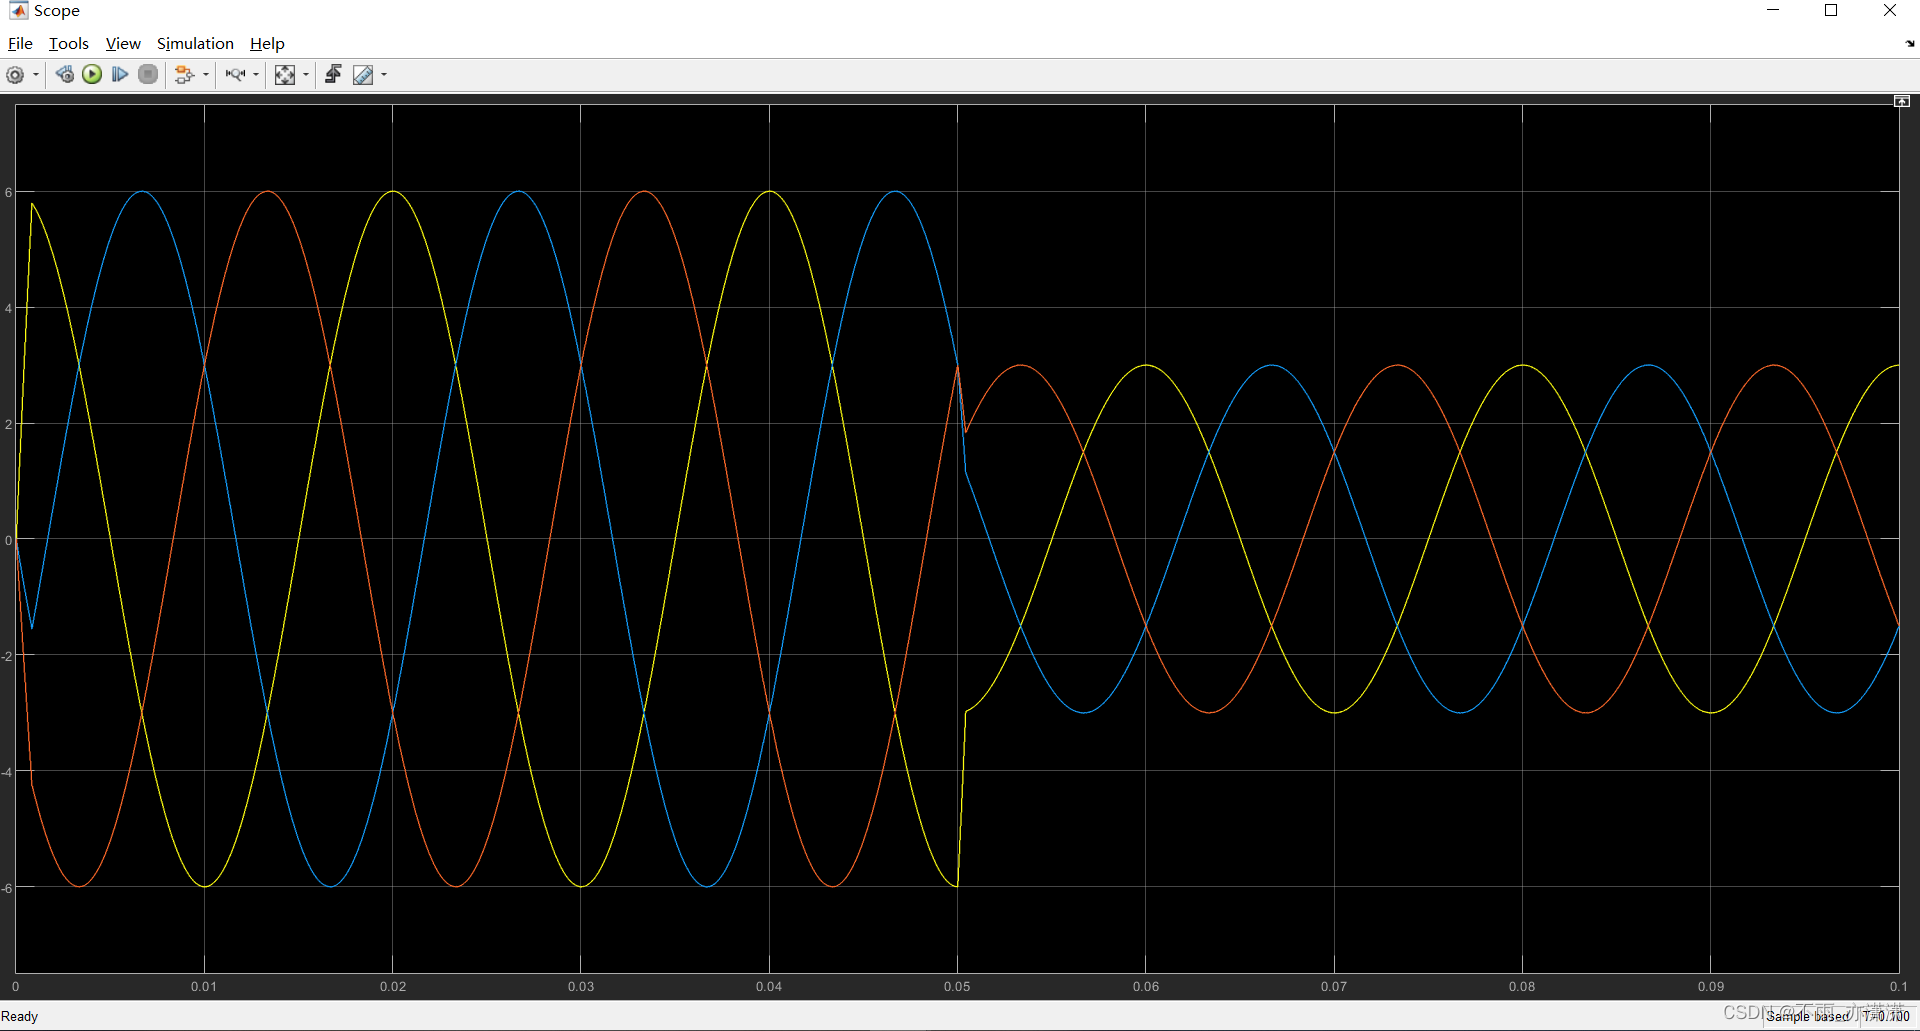Click the T=0.100 time status
The width and height of the screenshot is (1920, 1031).
pos(1886,1016)
